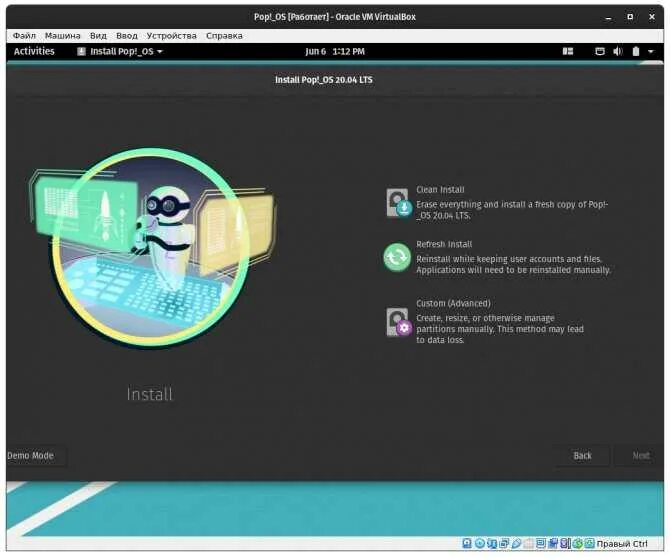
Task: Click the 'Reinstall while keeping user accounts' description
Action: pos(513,264)
